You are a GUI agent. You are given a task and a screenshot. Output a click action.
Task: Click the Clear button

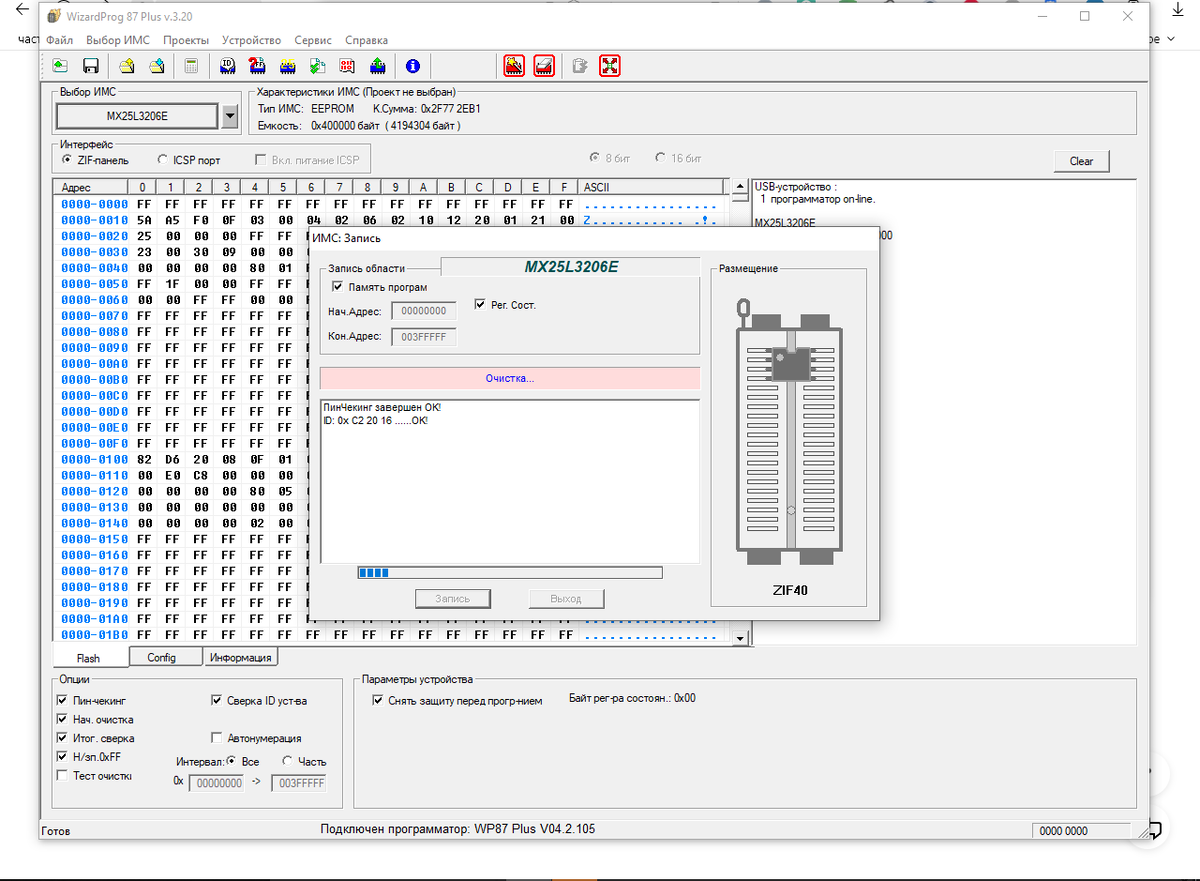(1082, 161)
